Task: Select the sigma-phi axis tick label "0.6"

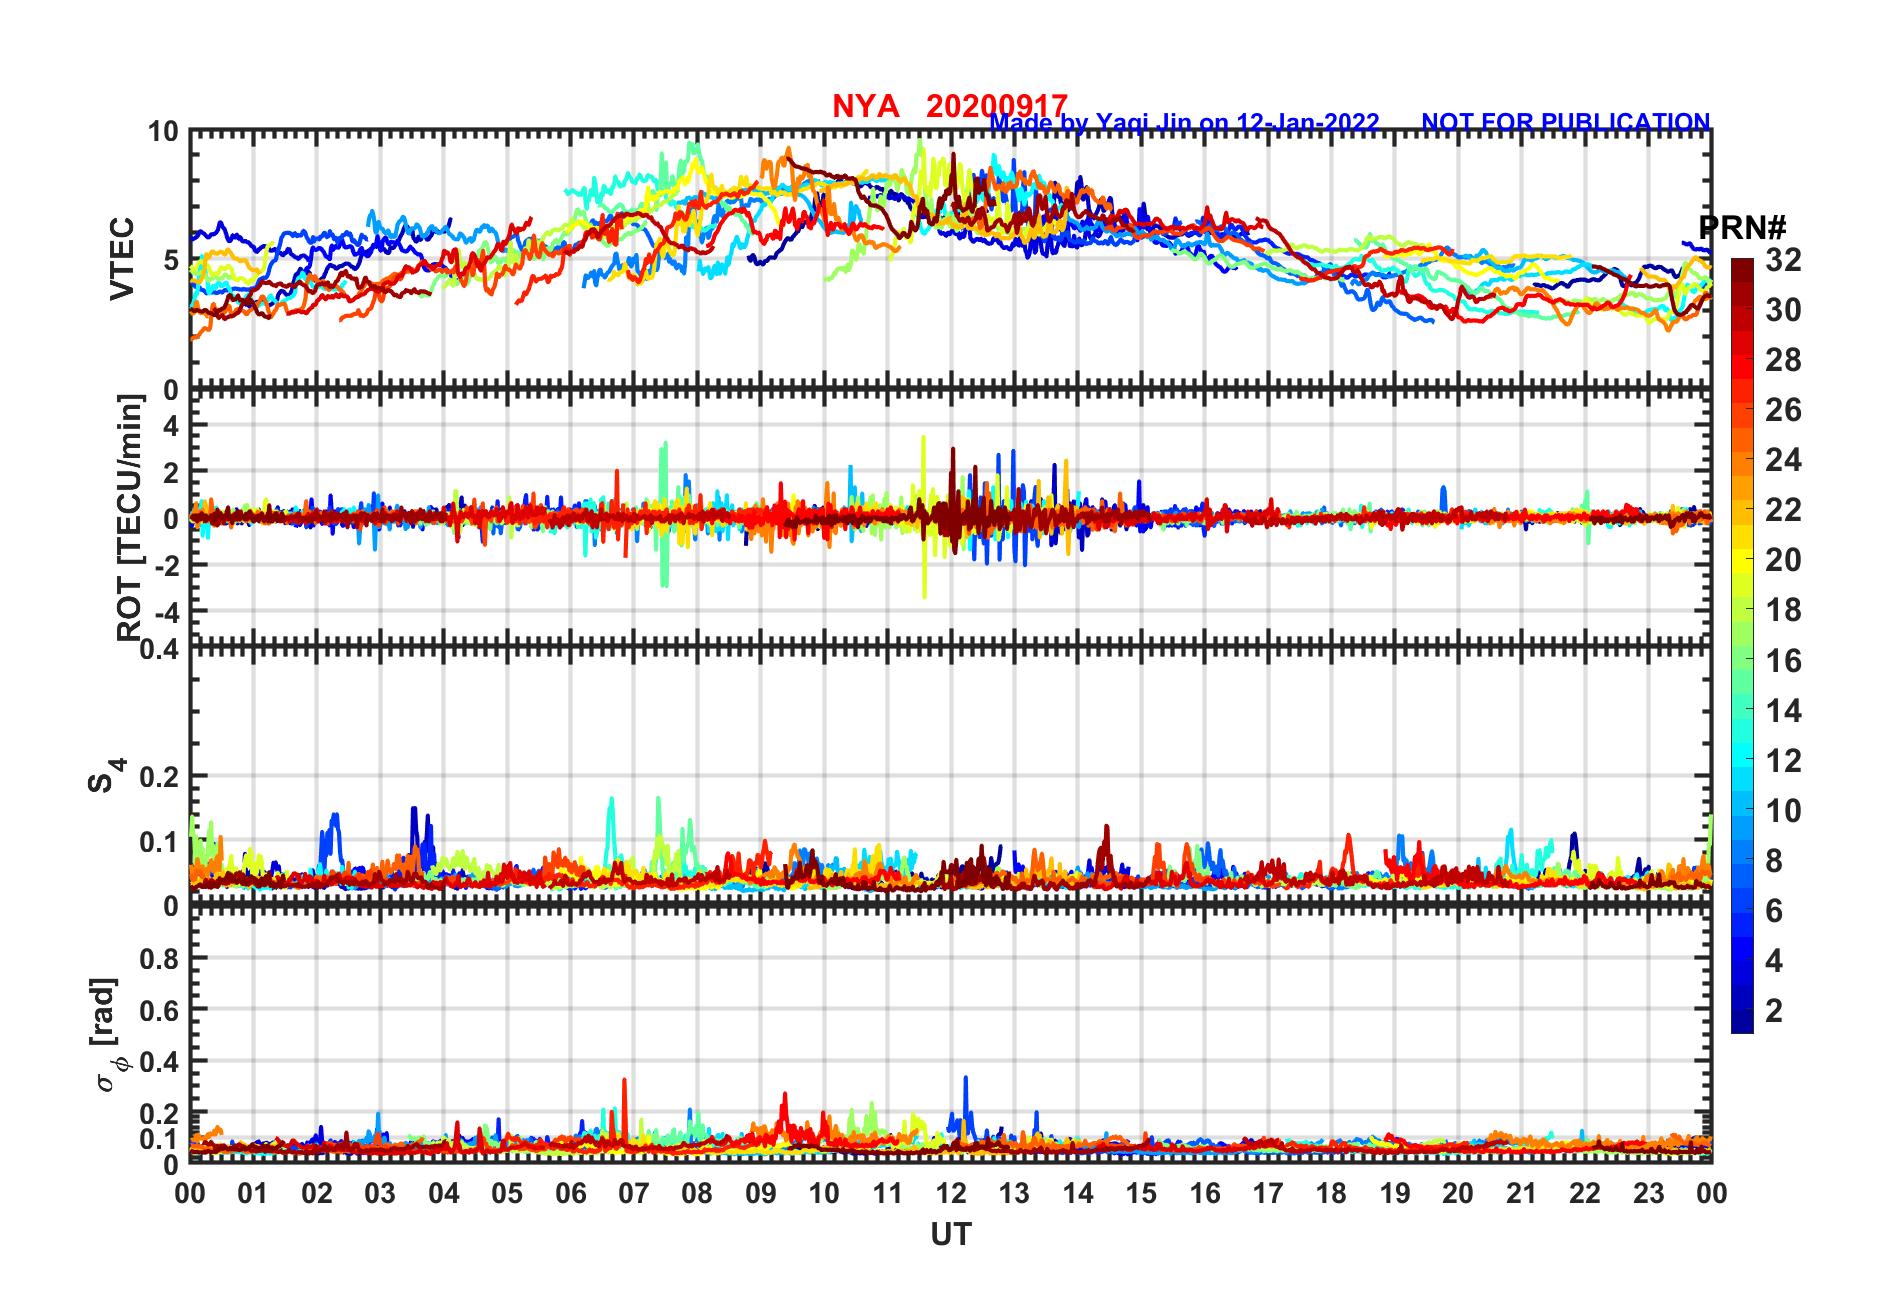Action: pyautogui.click(x=160, y=1010)
